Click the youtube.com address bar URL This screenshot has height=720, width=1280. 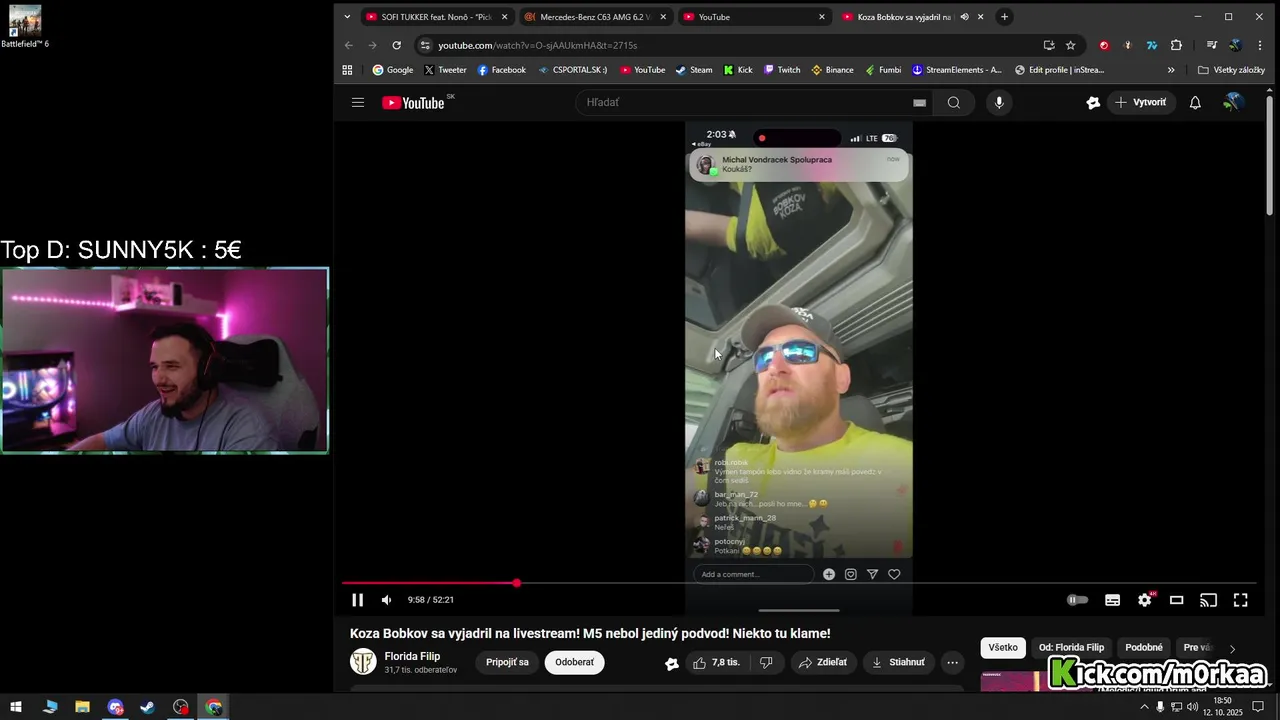(x=537, y=45)
